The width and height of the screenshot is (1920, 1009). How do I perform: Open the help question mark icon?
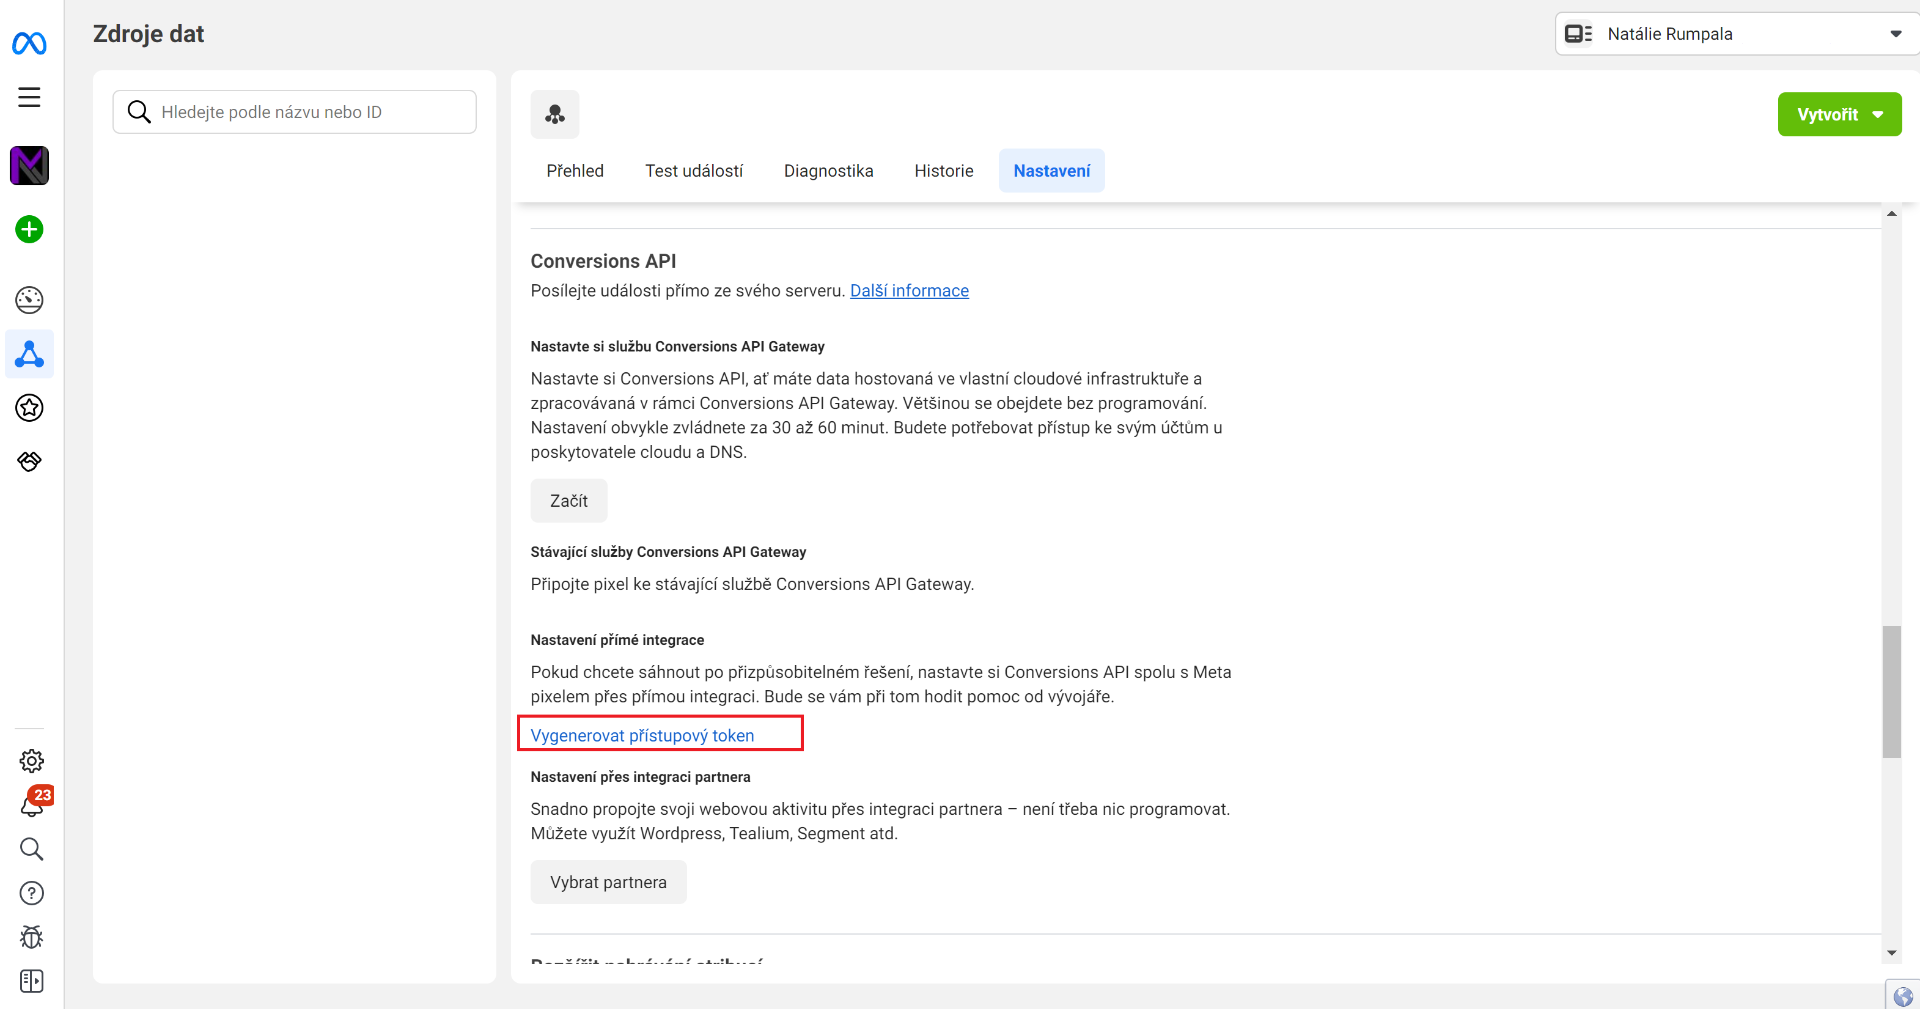[x=31, y=893]
